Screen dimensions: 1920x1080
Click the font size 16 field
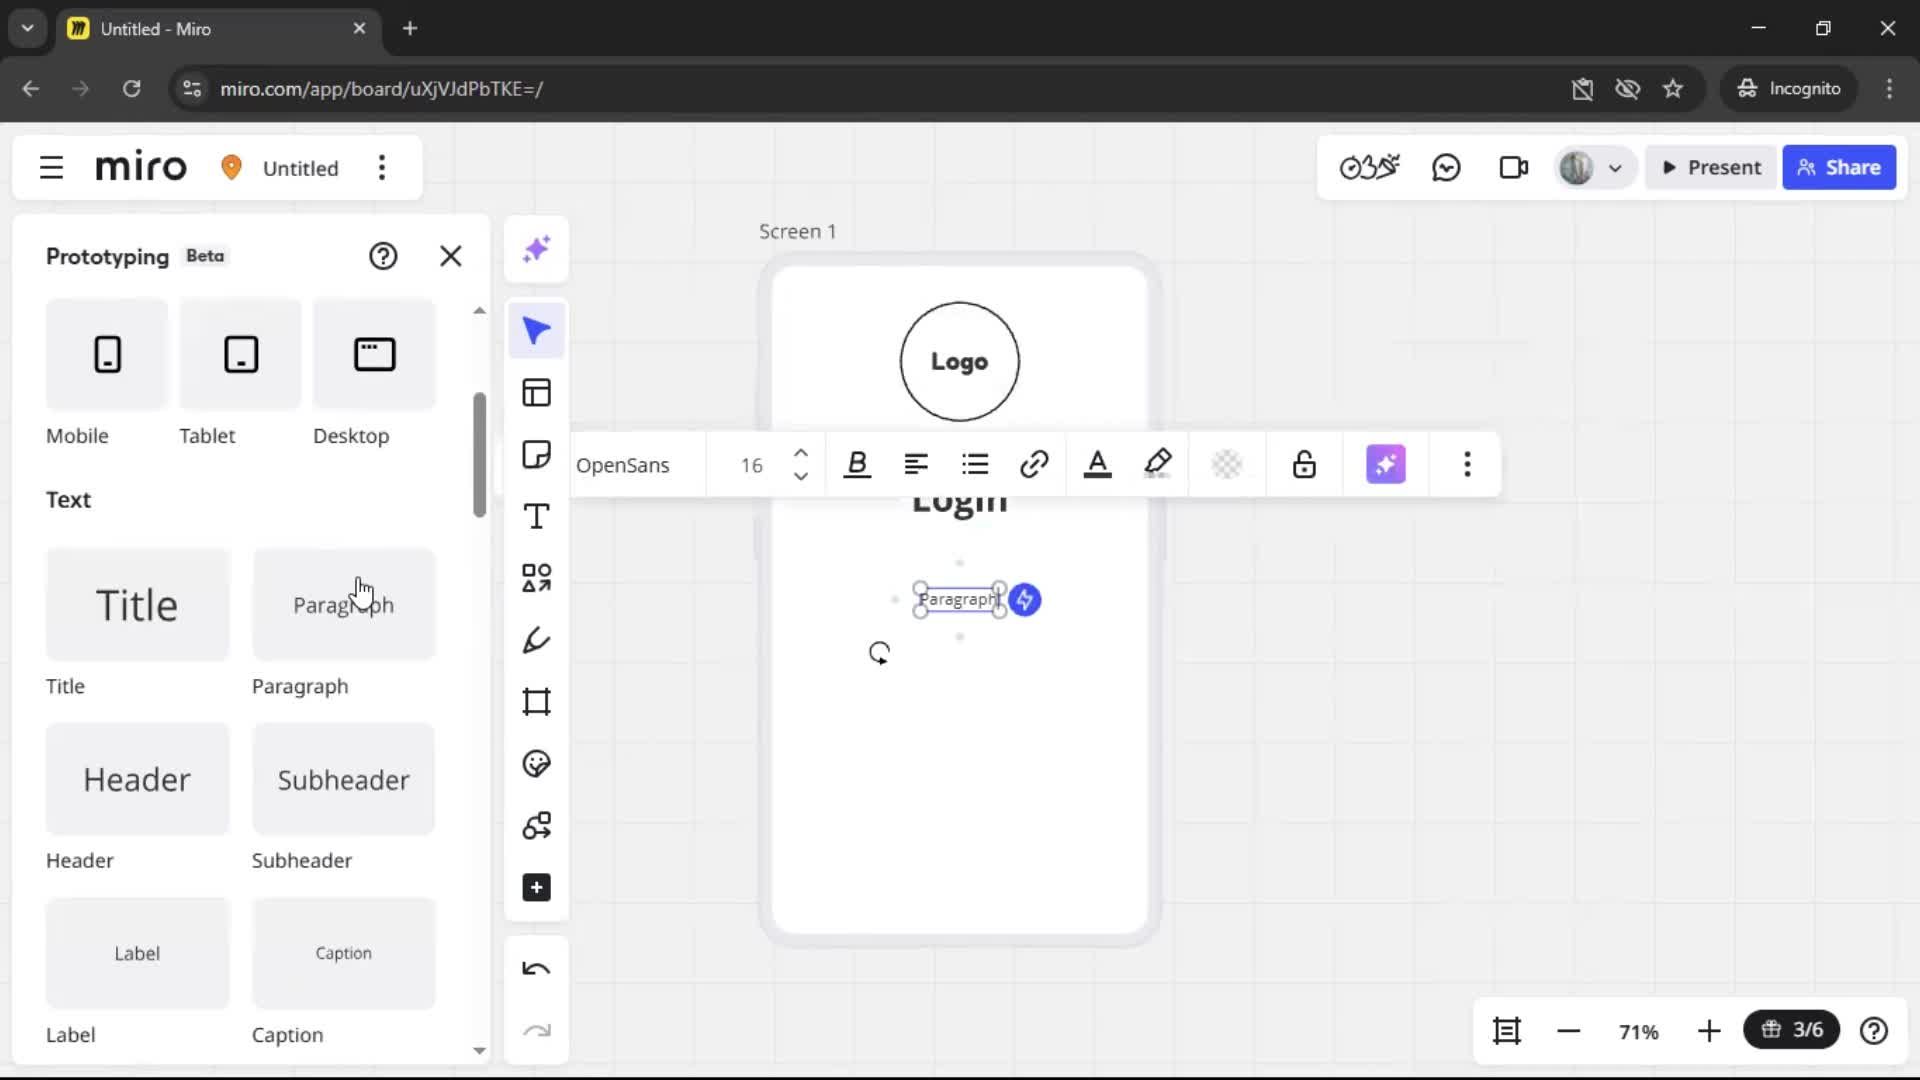(752, 466)
